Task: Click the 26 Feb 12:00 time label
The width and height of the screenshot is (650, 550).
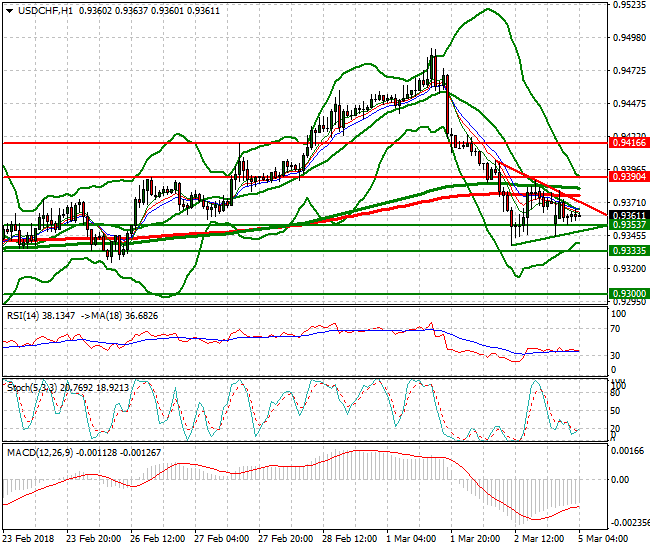Action: (x=158, y=539)
